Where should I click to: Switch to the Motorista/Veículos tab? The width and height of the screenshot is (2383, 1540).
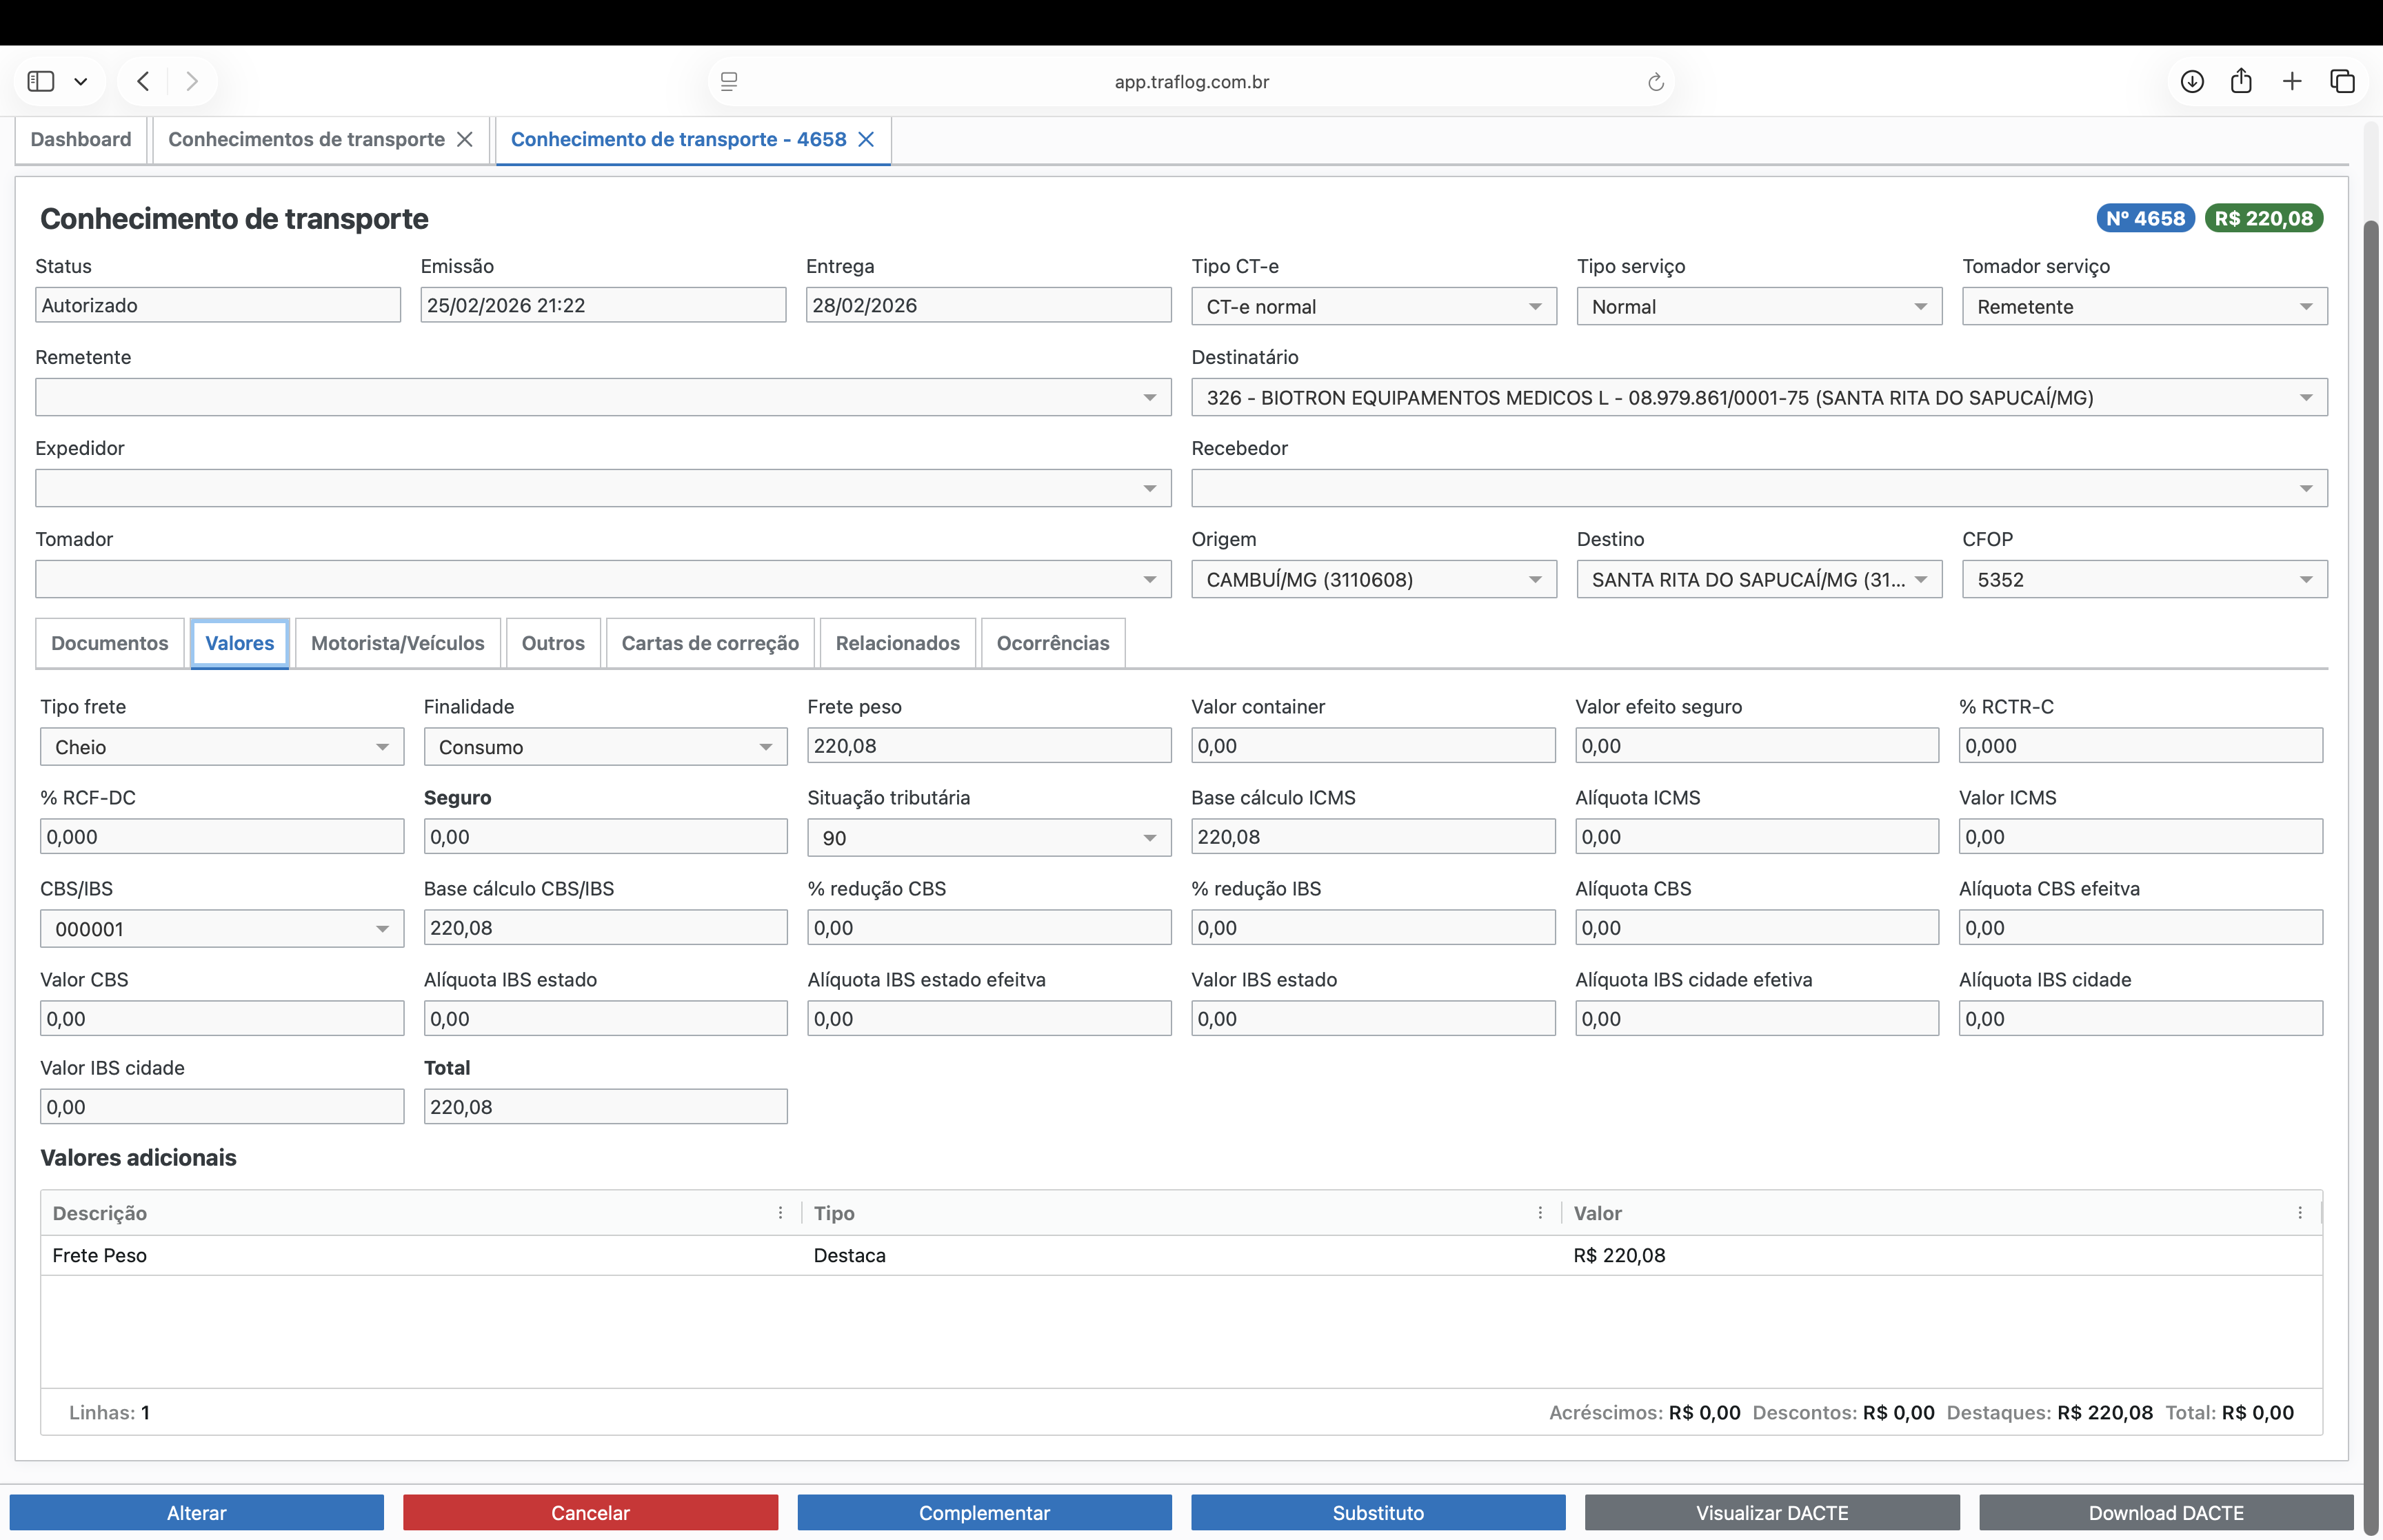pyautogui.click(x=397, y=643)
